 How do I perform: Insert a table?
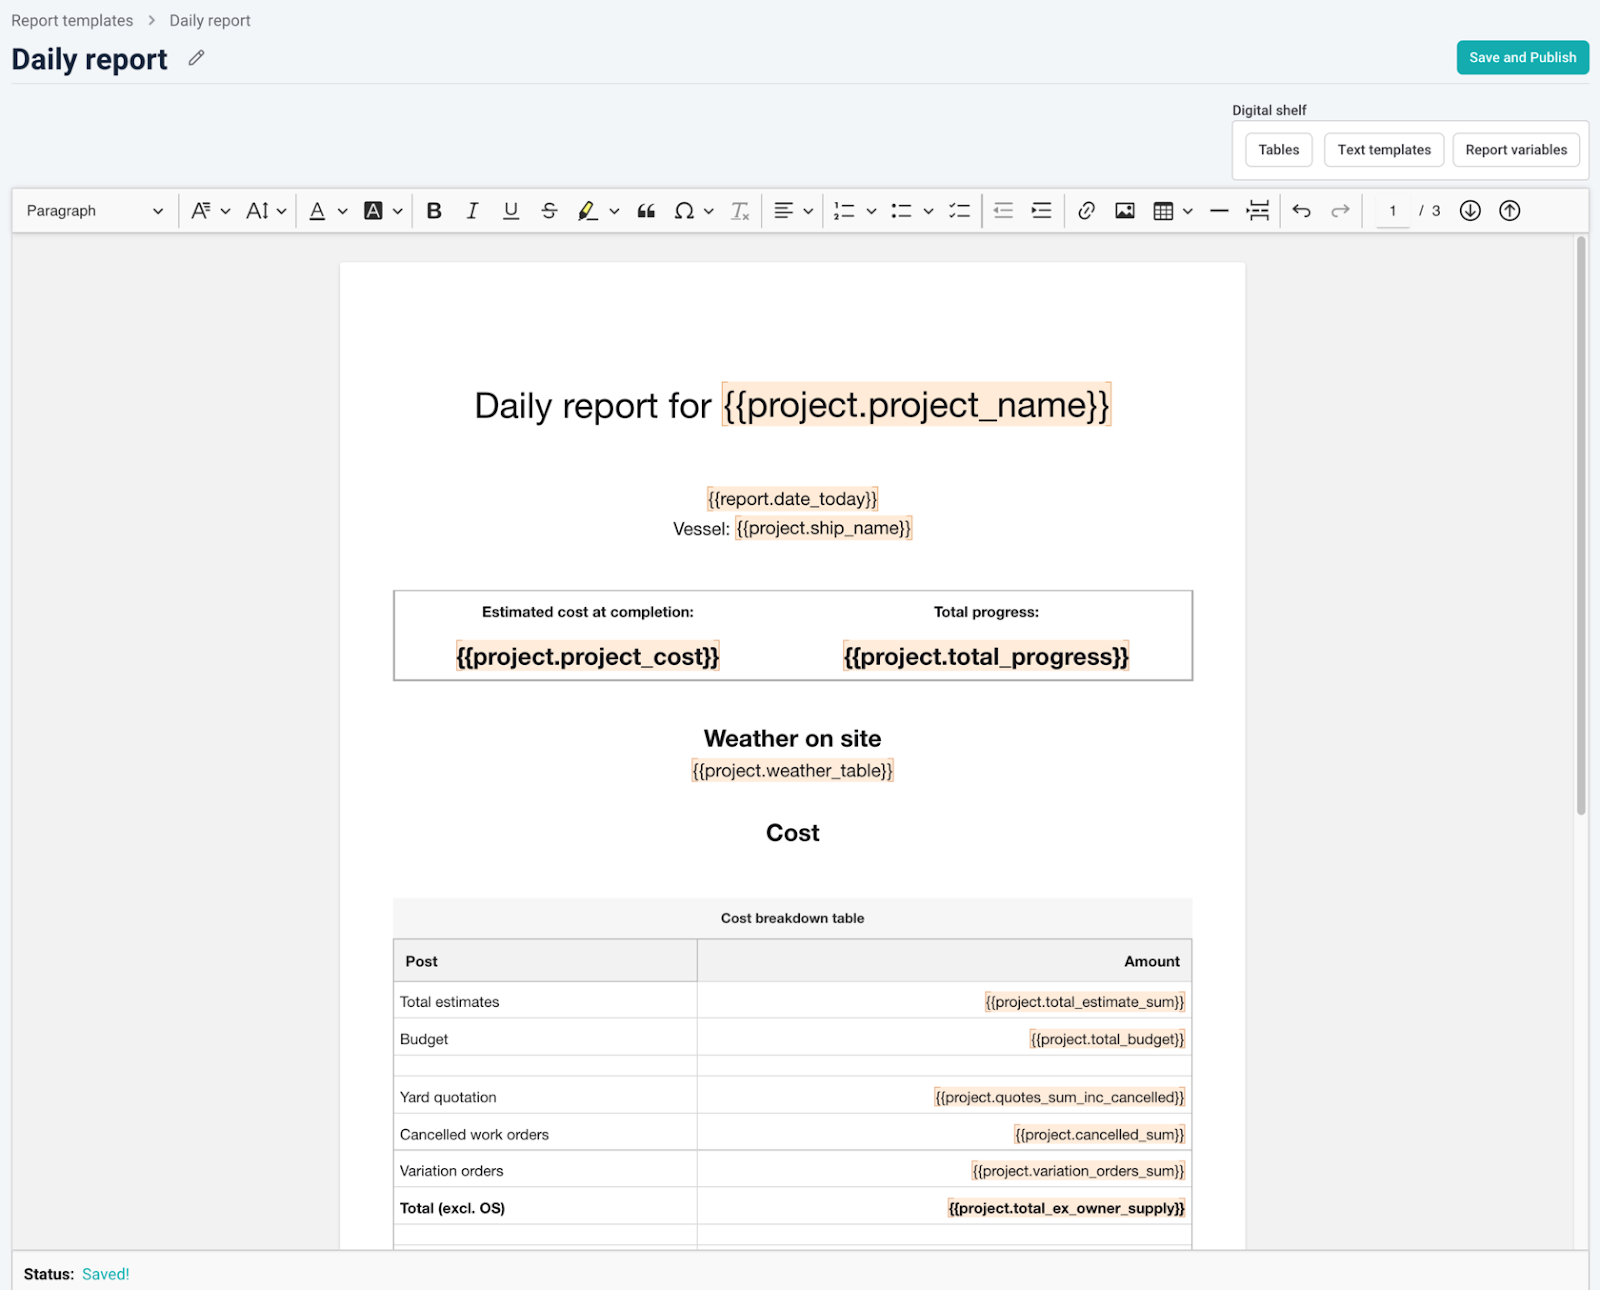coord(1163,211)
